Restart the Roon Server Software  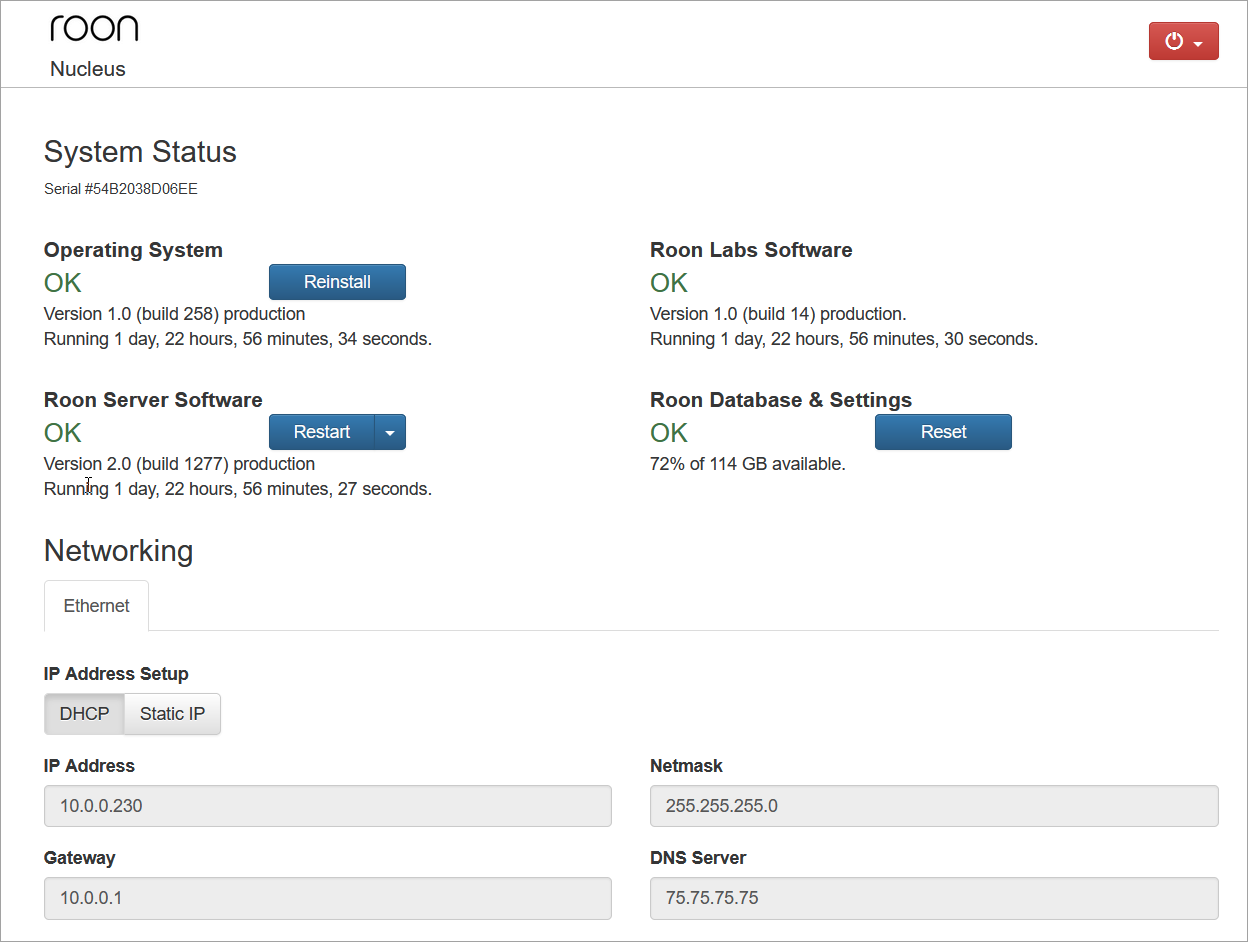(321, 432)
